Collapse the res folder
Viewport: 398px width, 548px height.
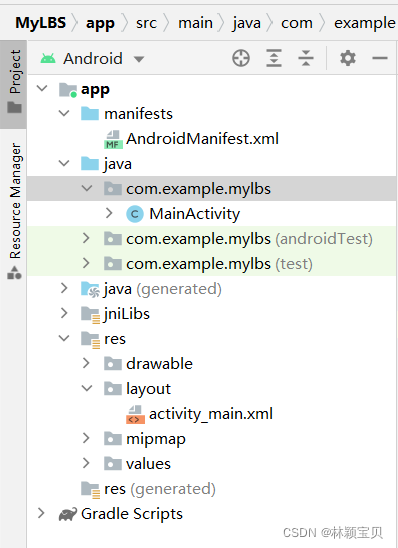[x=64, y=338]
